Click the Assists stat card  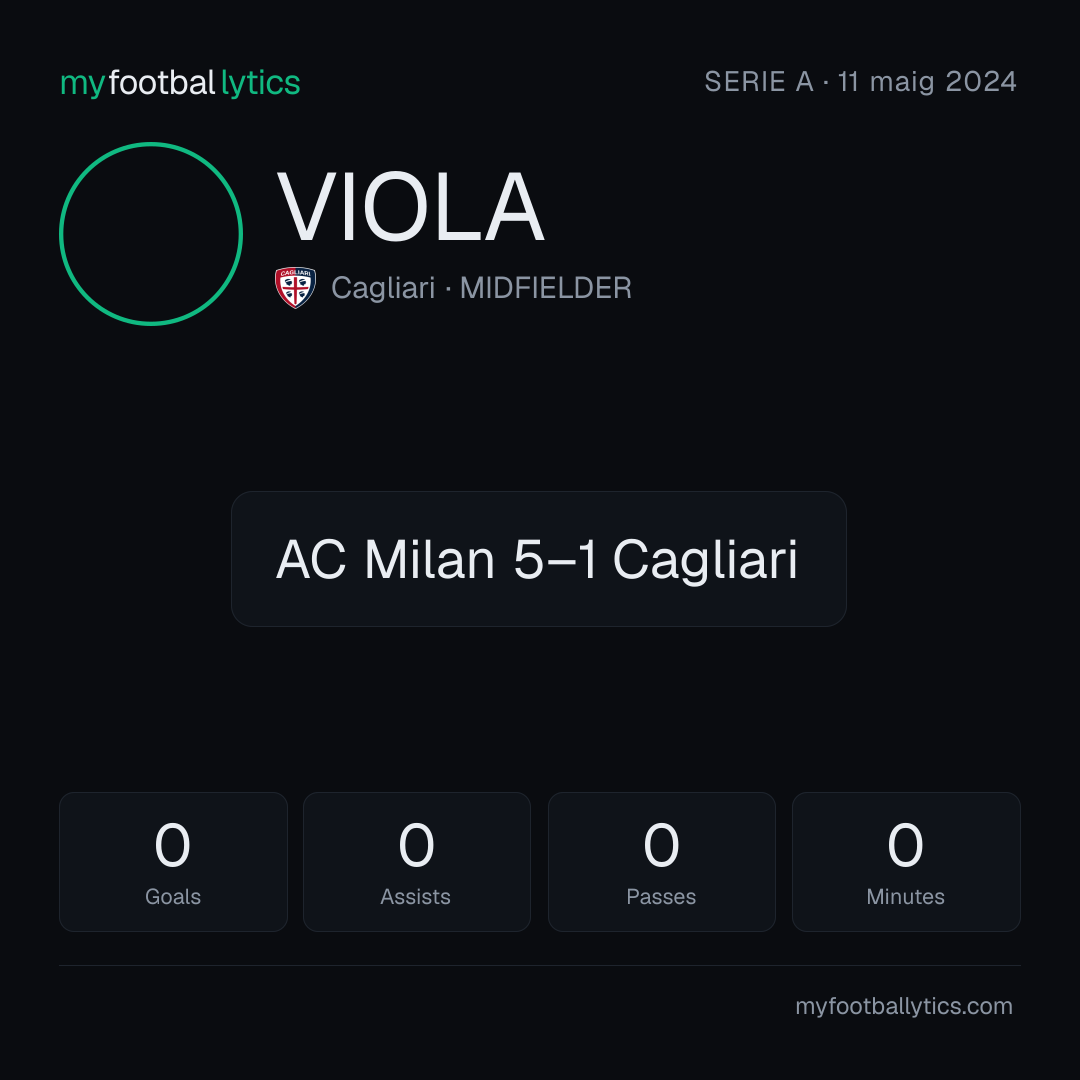pos(417,862)
